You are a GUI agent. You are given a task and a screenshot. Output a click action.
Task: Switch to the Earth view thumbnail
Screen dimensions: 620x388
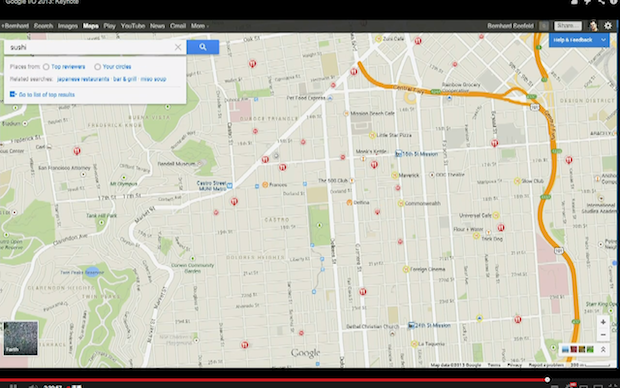(x=21, y=338)
